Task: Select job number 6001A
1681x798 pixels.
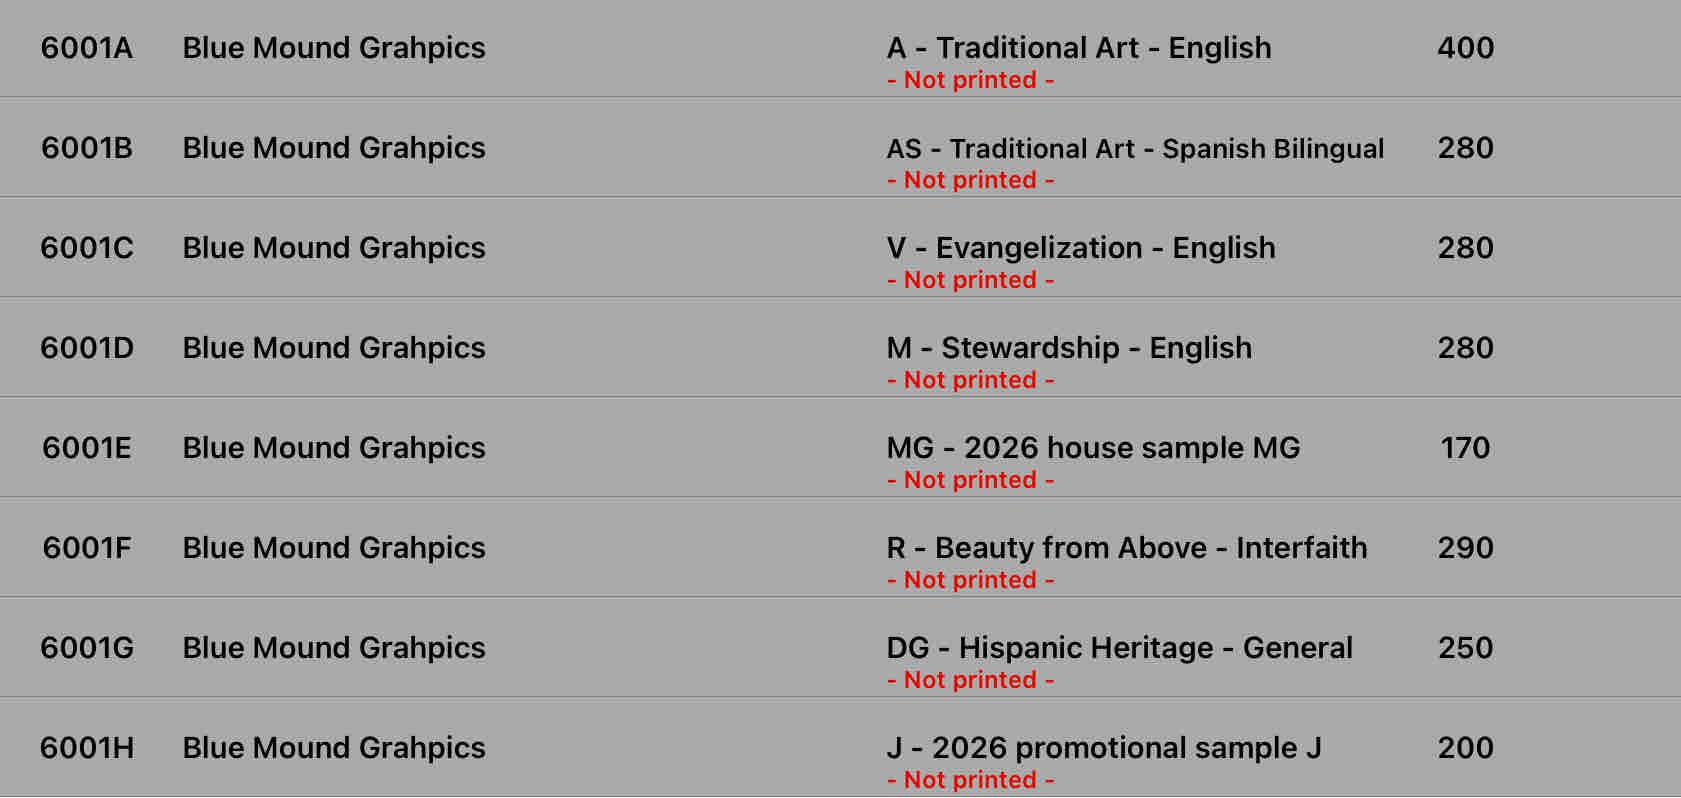Action: 87,48
